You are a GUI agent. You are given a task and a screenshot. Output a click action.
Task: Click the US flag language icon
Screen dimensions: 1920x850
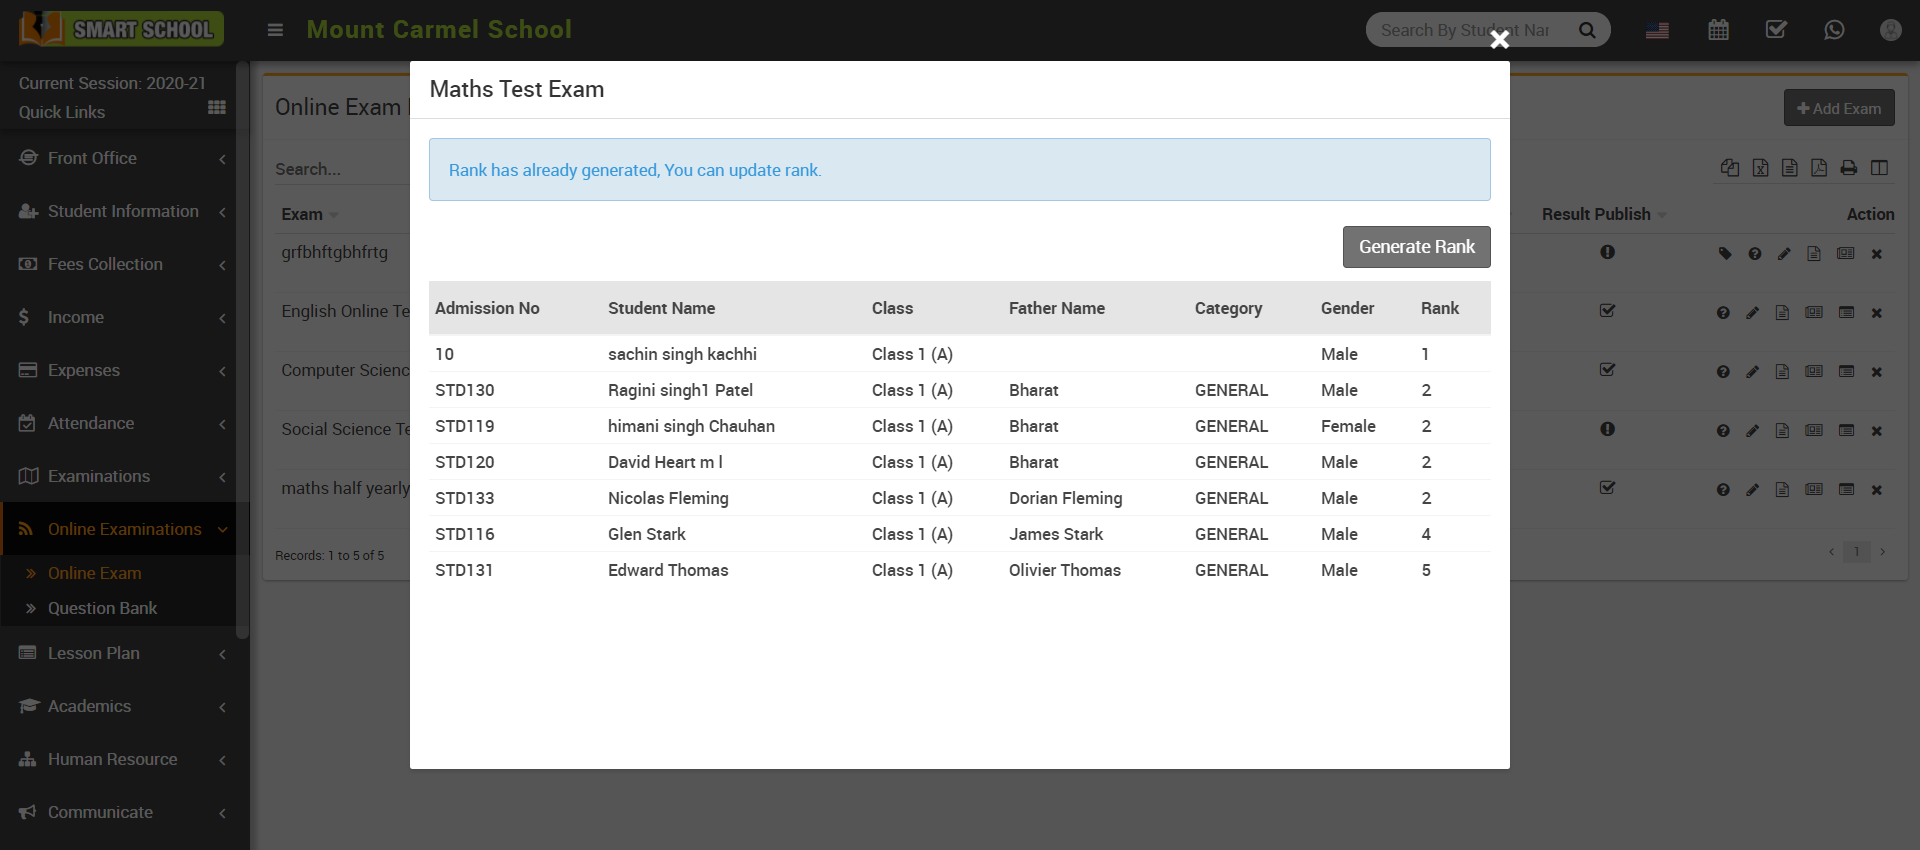tap(1657, 30)
